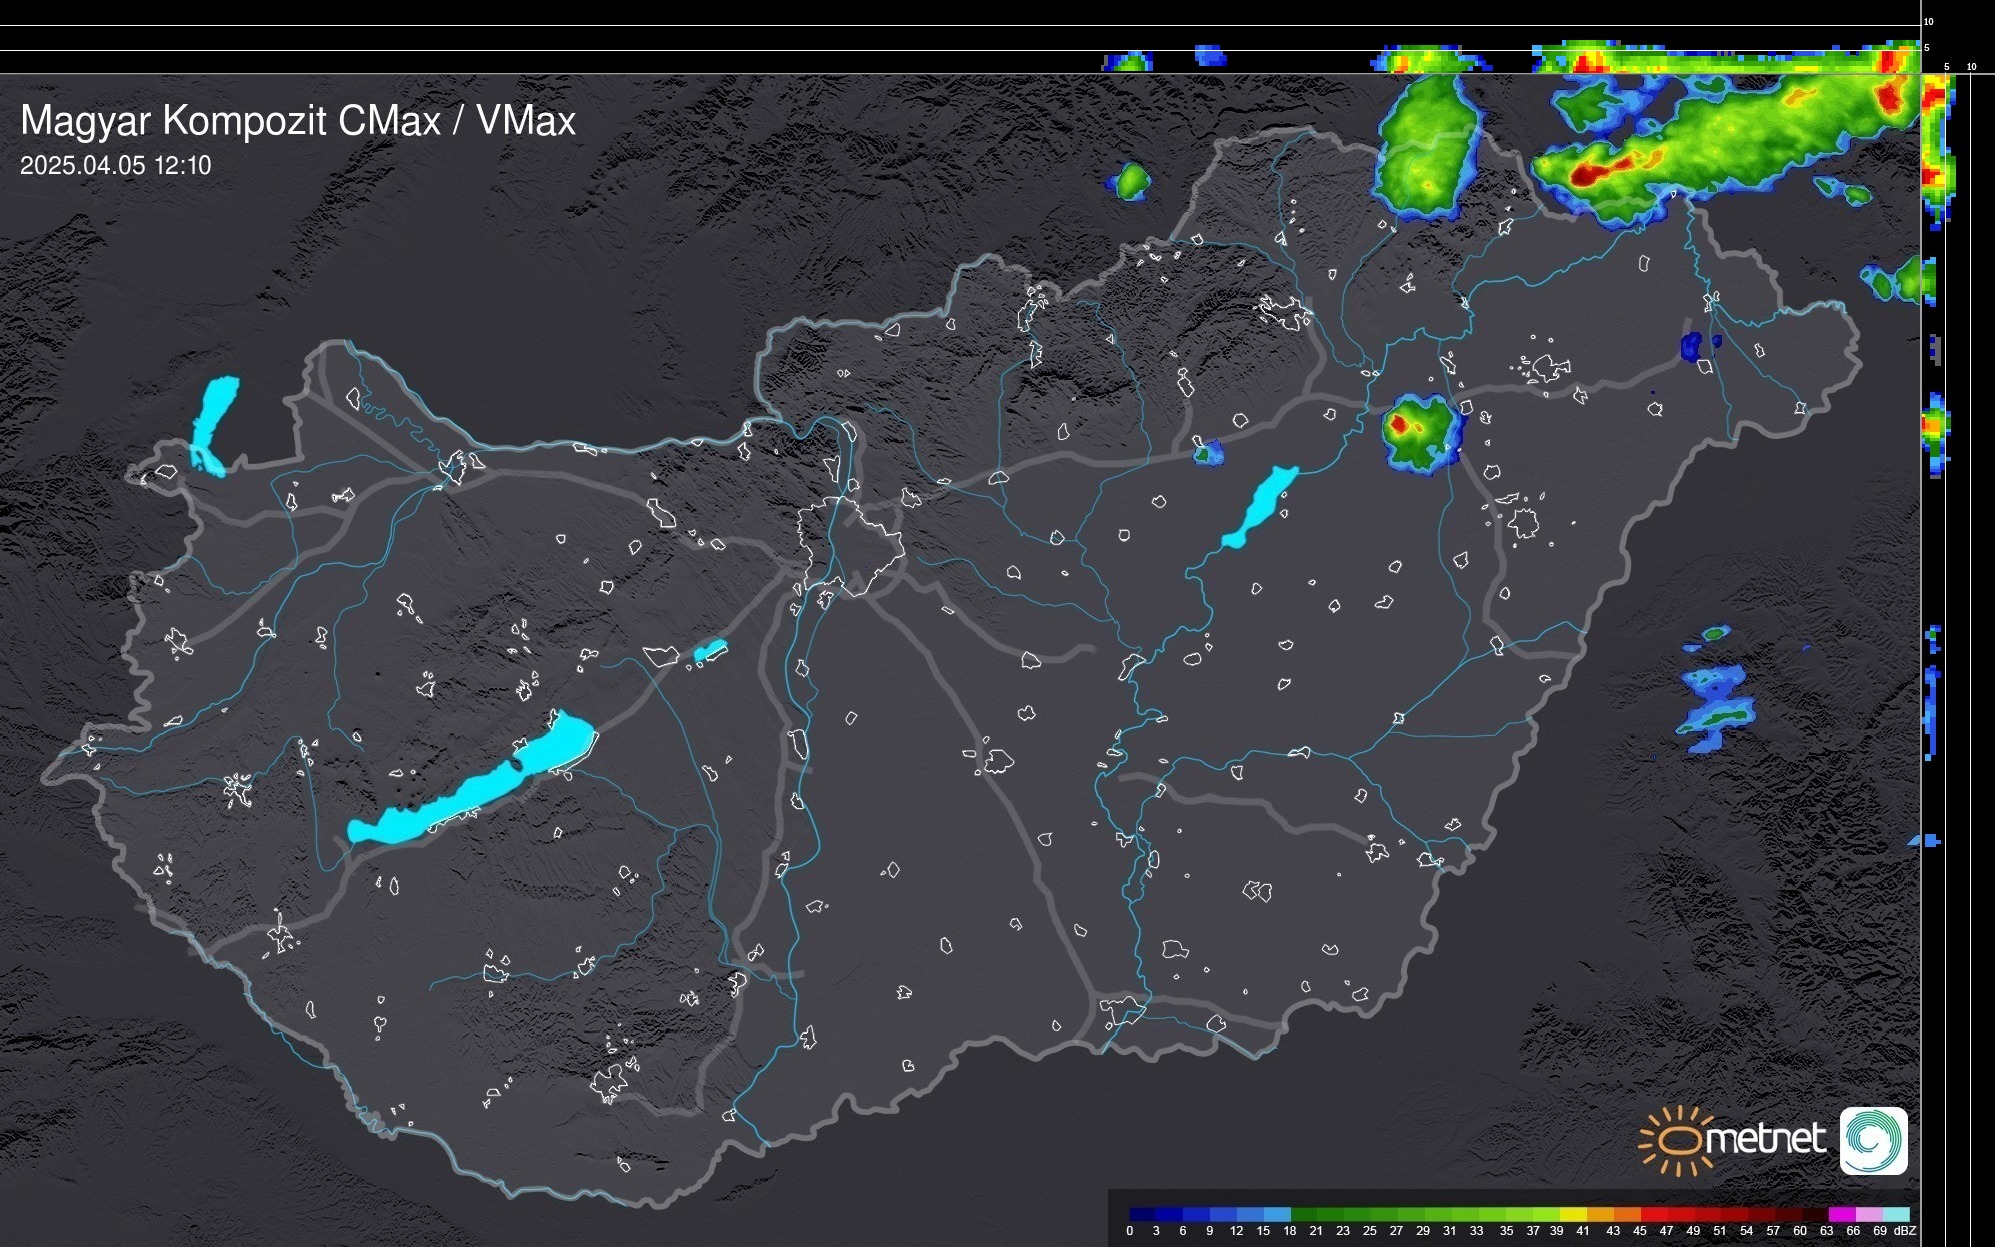Click the magenta 63 dBZ legend swatch
The width and height of the screenshot is (1995, 1247).
[1840, 1214]
